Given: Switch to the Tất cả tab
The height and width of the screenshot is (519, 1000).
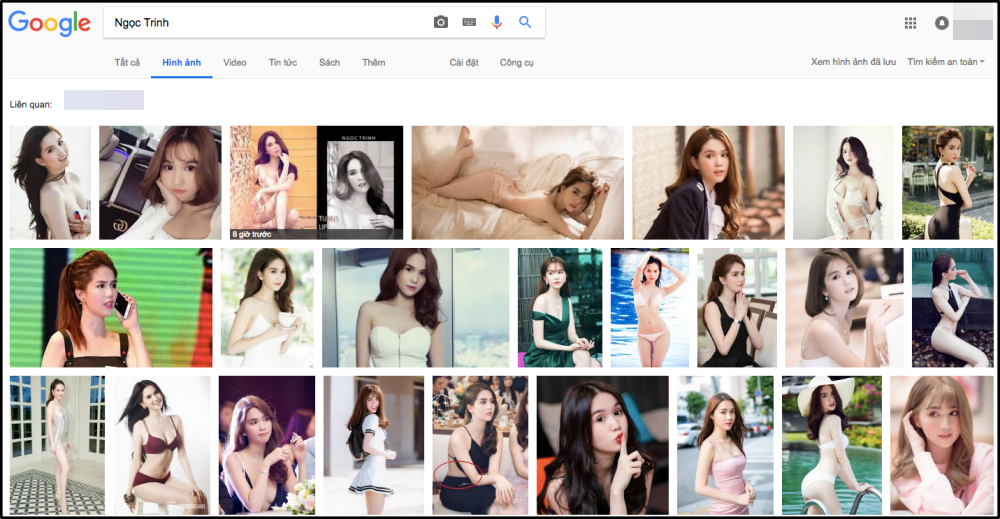Looking at the screenshot, I should coord(127,62).
